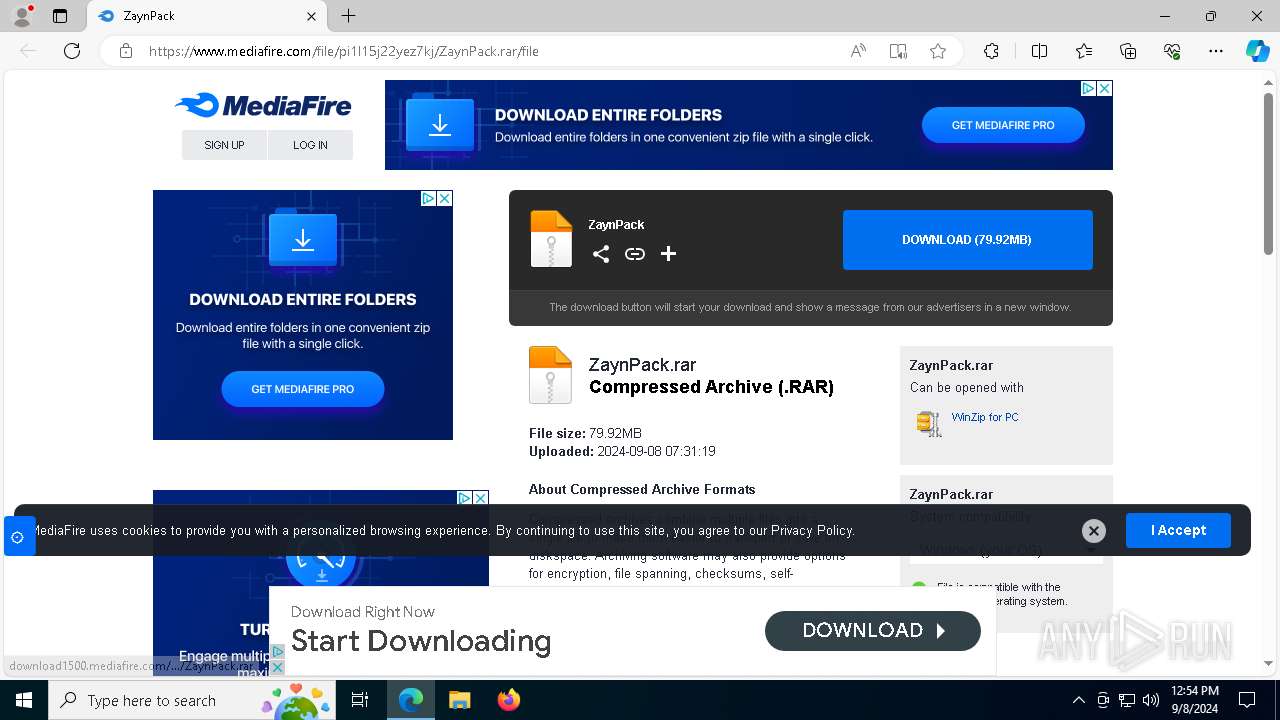Open a new tab with plus button
Screen dimensions: 1280x720
(x=348, y=16)
